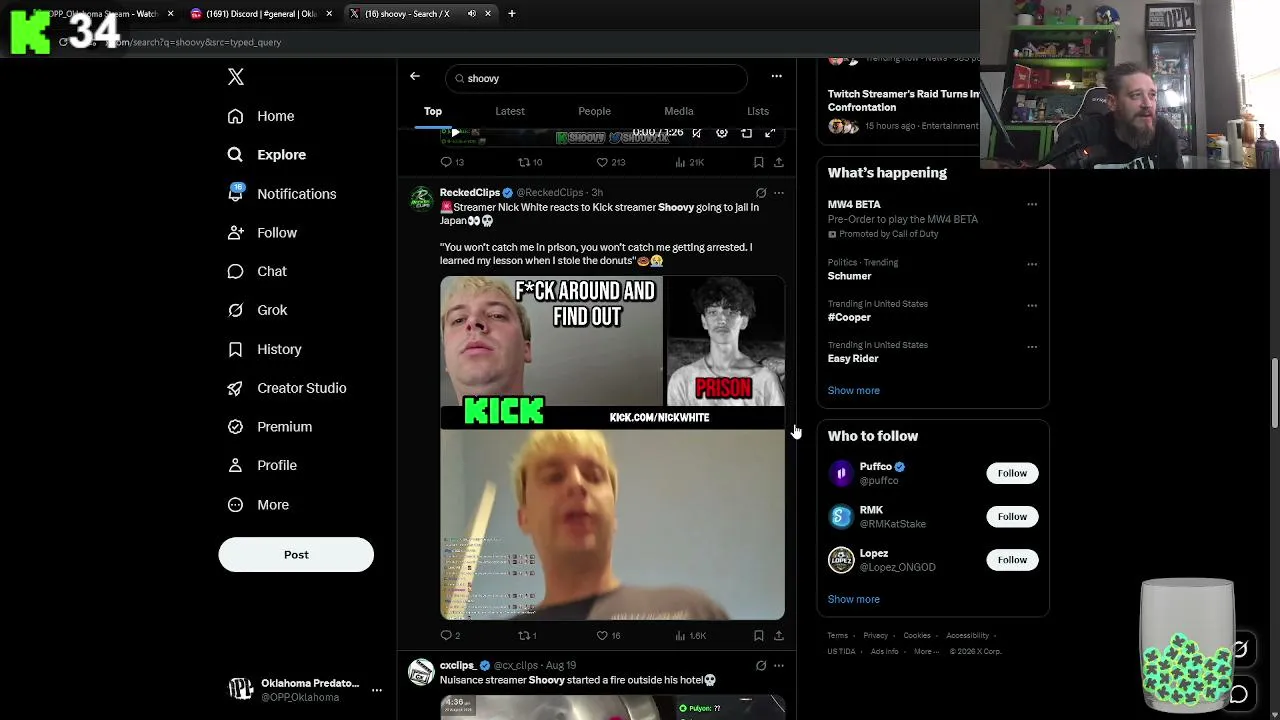Bookmark the post with 213 likes

coord(759,162)
